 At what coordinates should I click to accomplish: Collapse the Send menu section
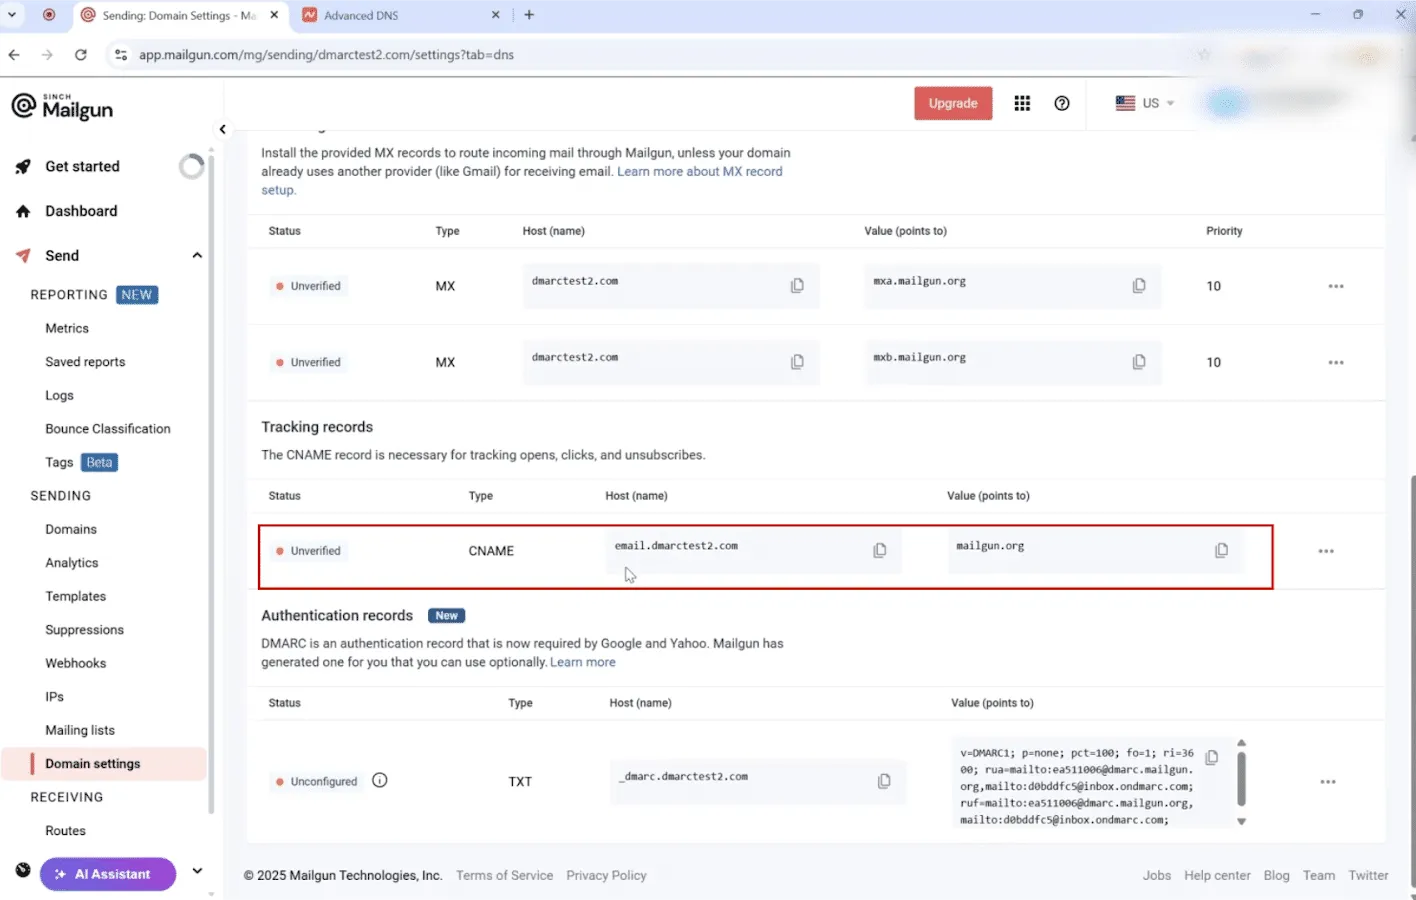coord(197,256)
